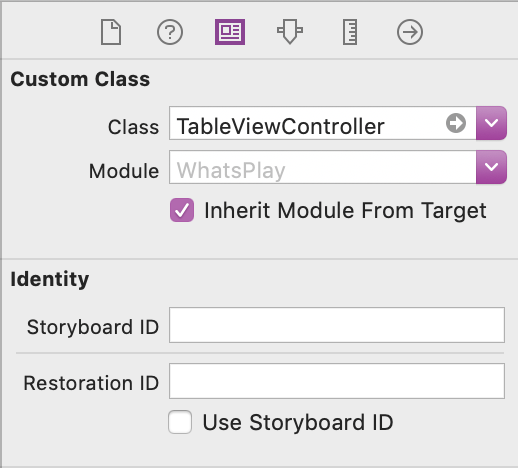Select the Identity inspector icon
518x468 pixels.
(230, 32)
